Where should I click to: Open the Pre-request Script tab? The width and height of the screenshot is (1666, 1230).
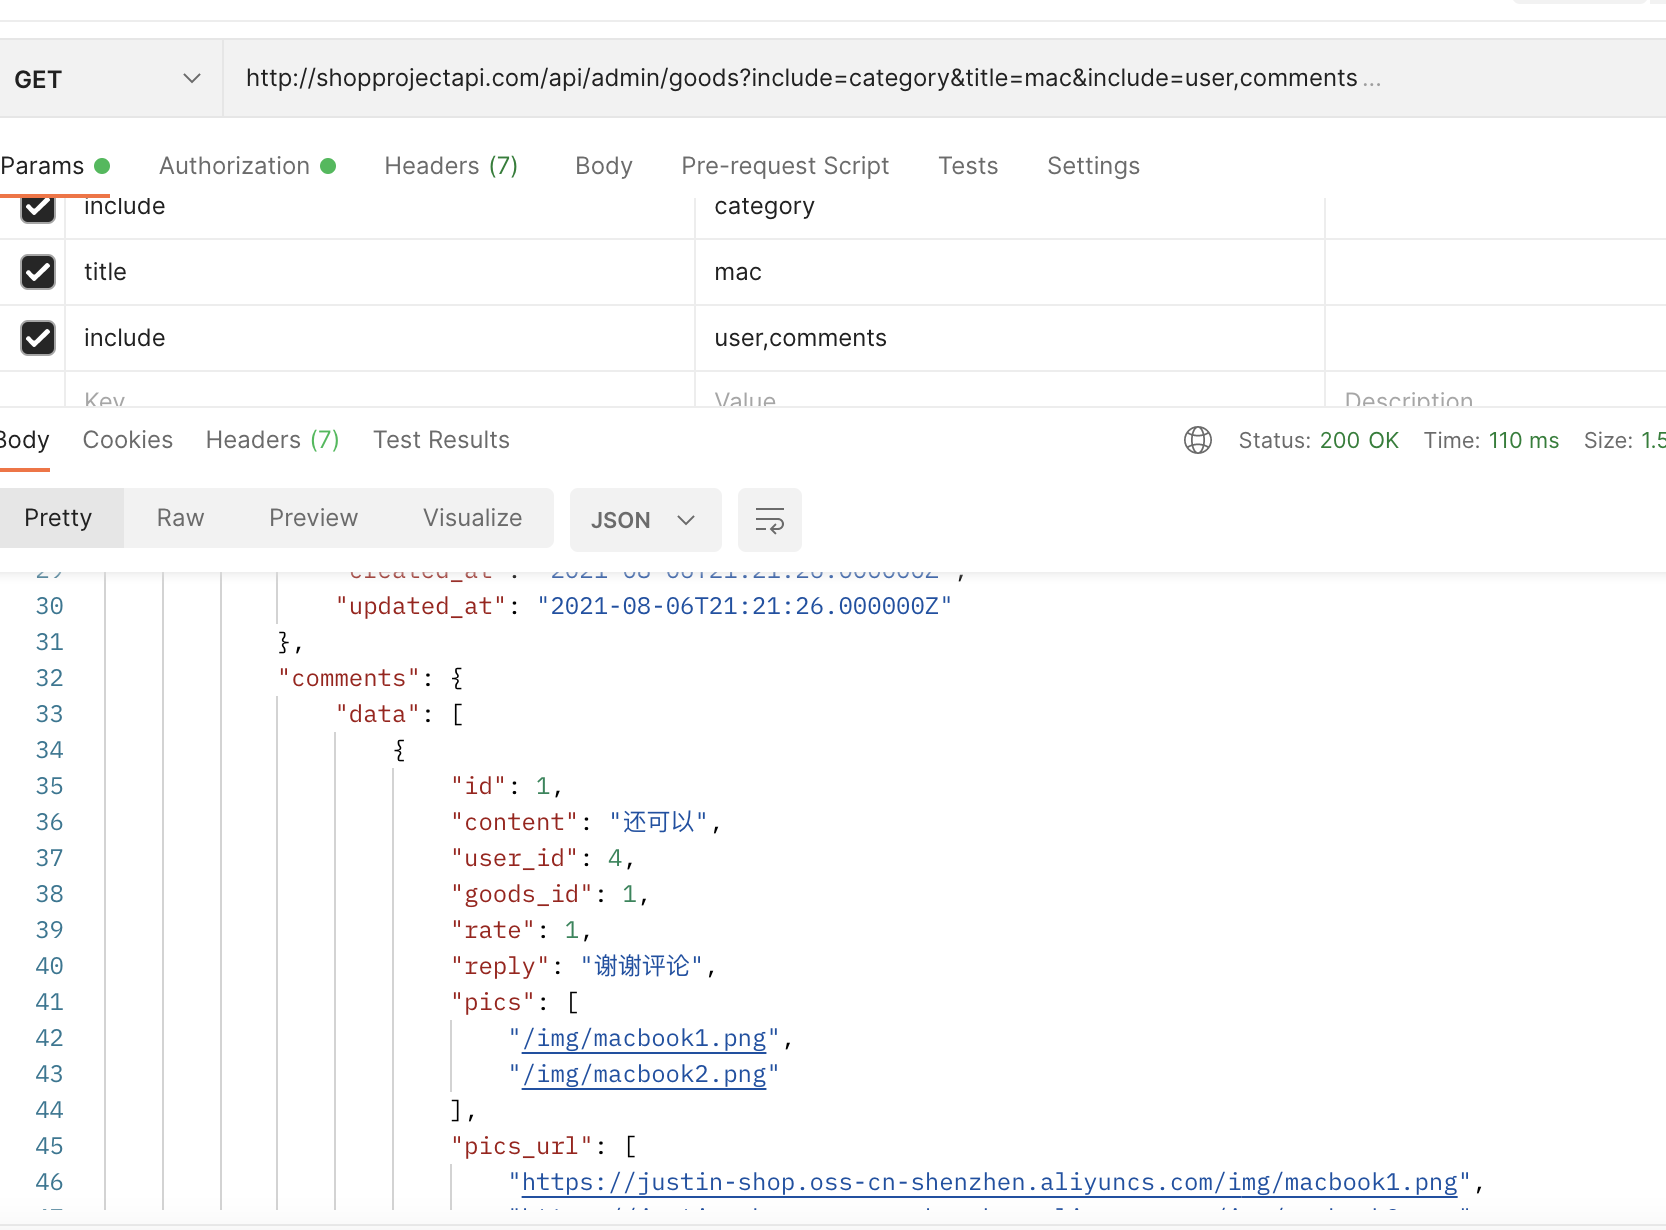click(x=785, y=166)
